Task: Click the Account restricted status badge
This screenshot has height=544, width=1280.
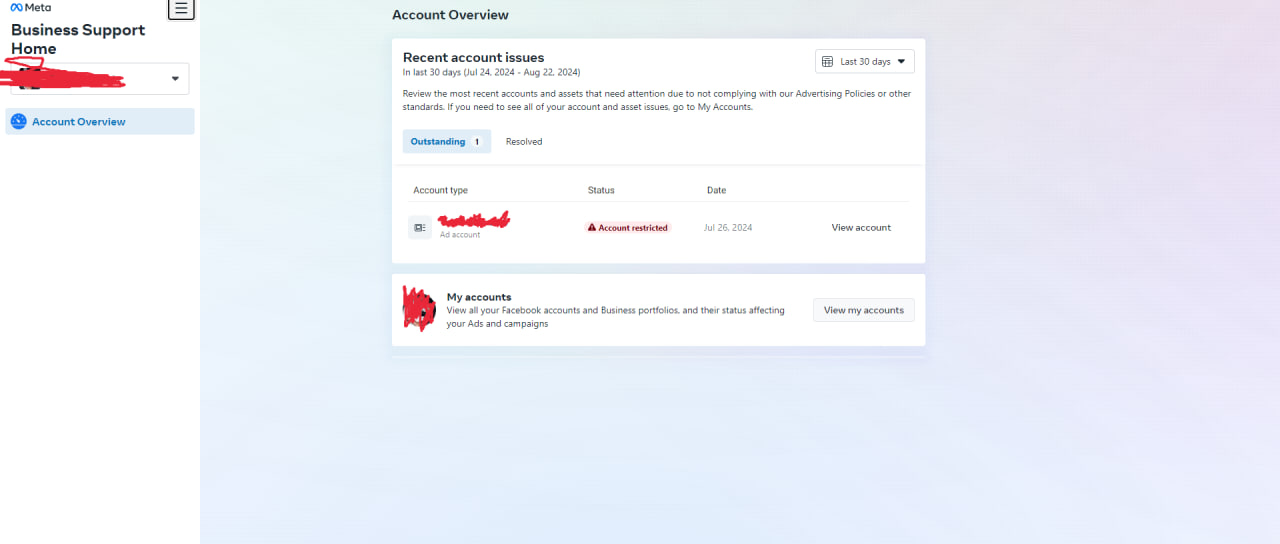Action: click(x=628, y=228)
